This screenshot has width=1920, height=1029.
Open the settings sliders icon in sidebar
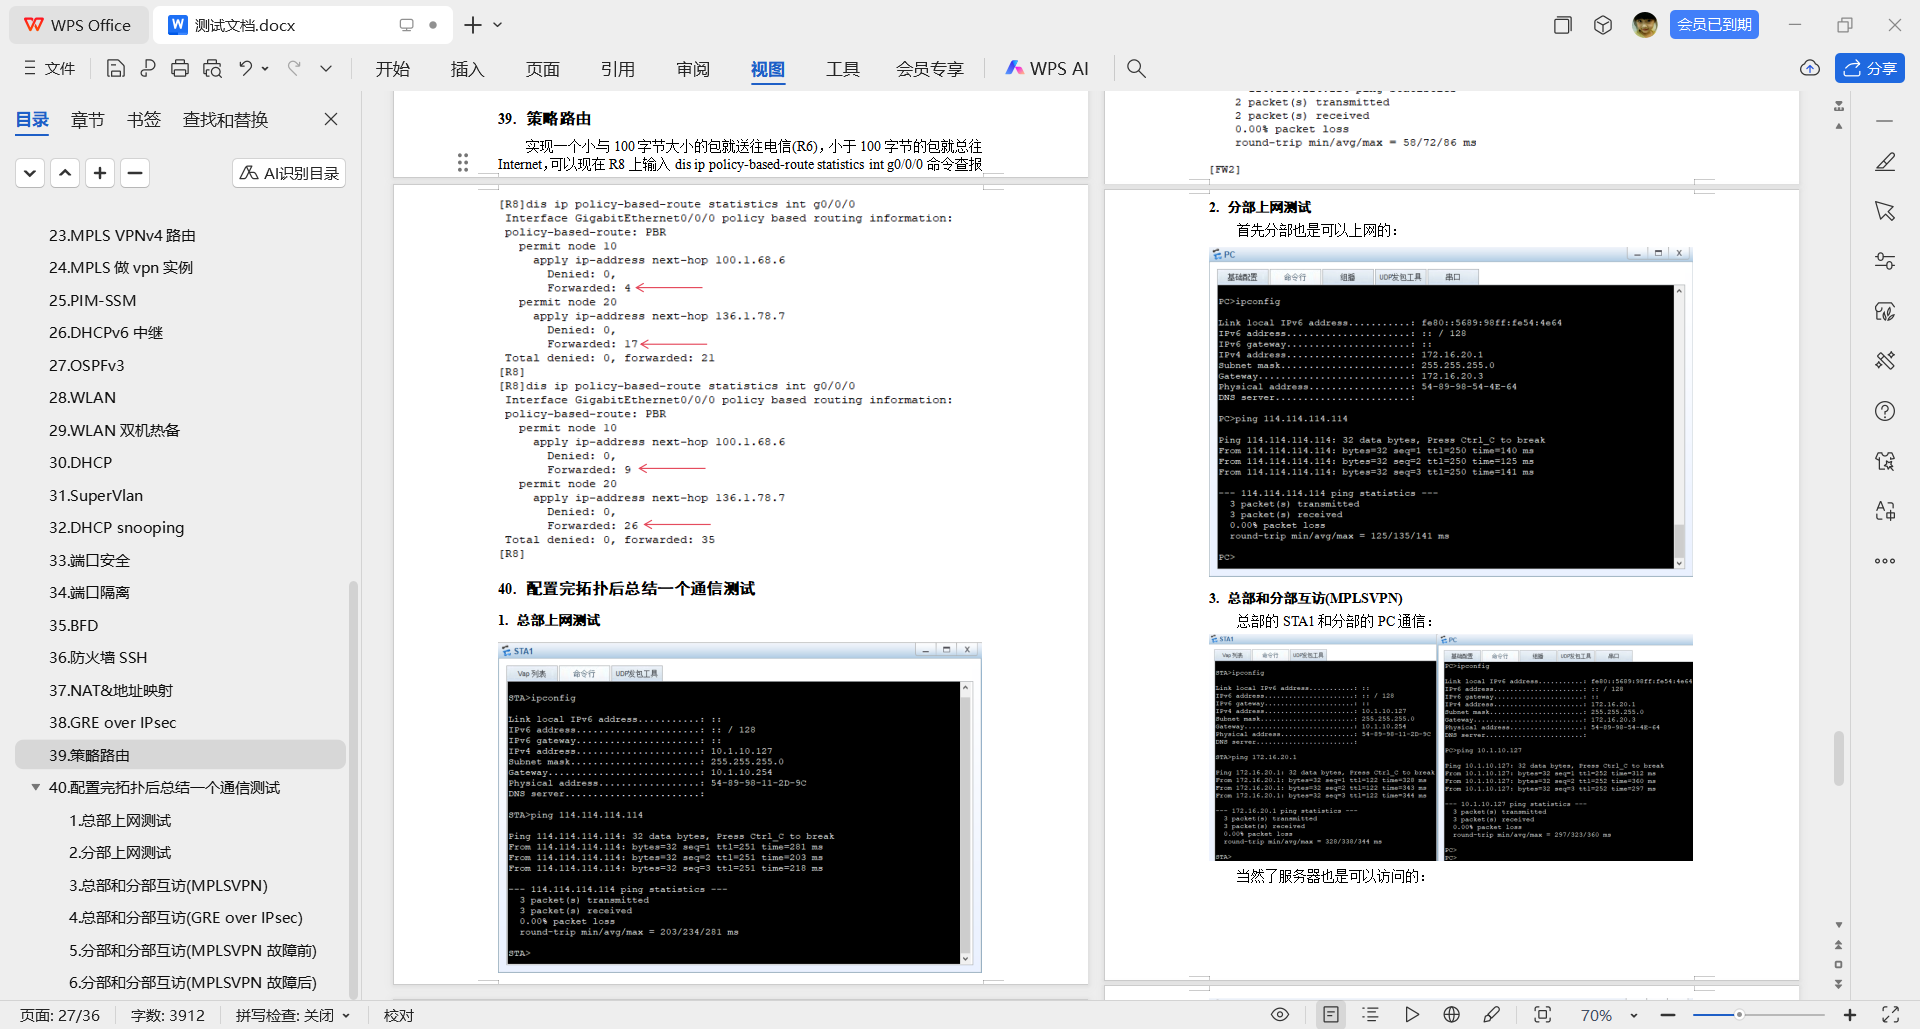coord(1885,261)
